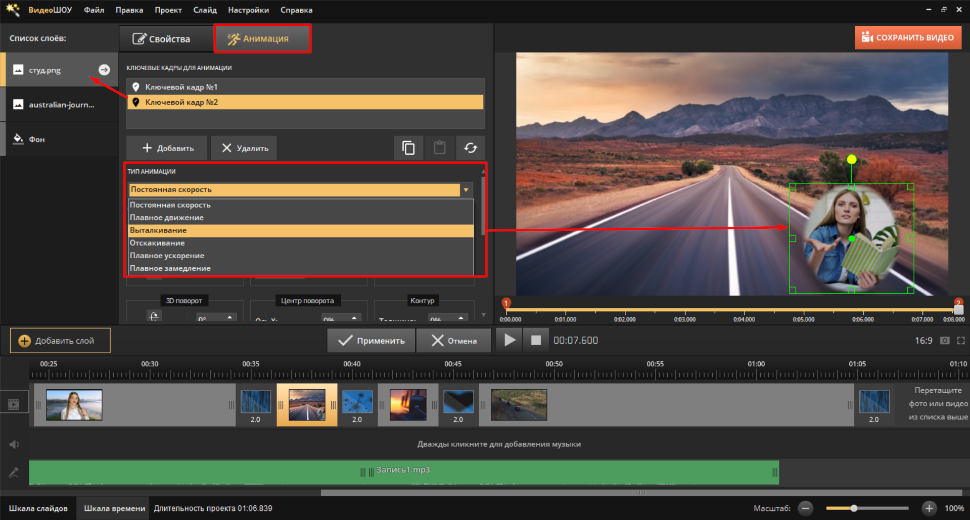Open fullscreen preview icon

pos(961,341)
